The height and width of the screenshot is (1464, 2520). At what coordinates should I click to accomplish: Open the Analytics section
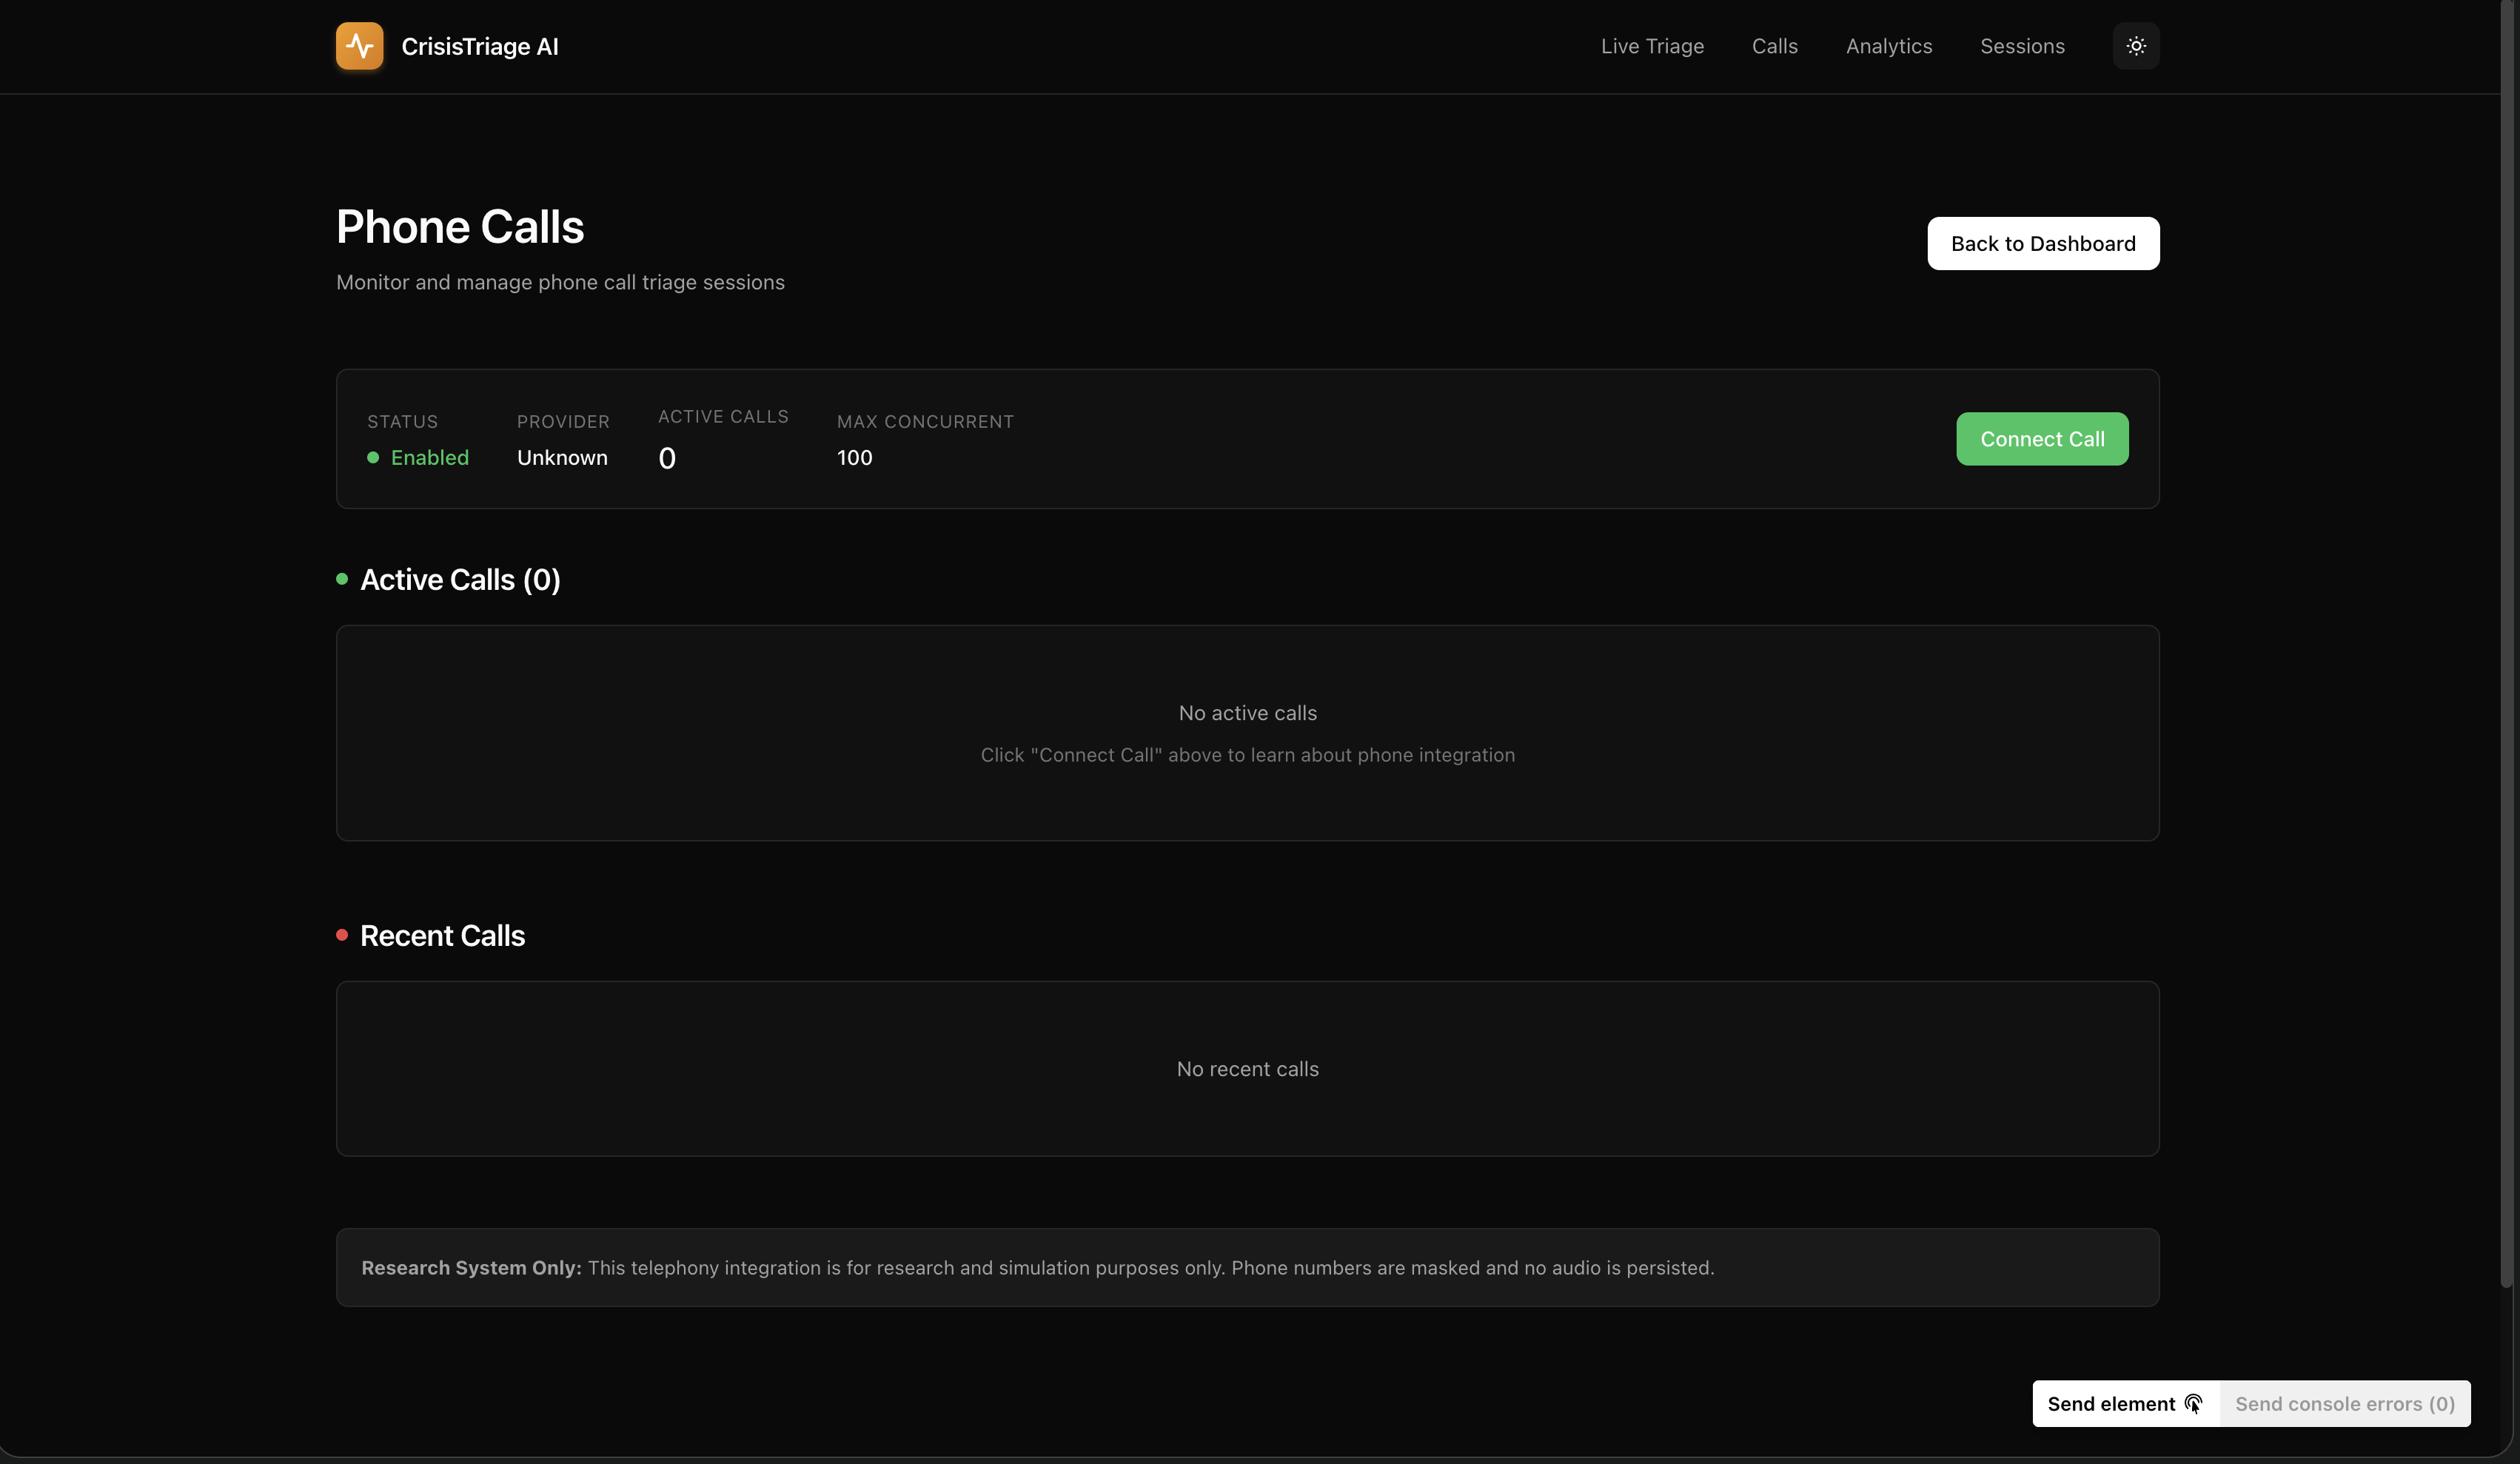point(1888,46)
